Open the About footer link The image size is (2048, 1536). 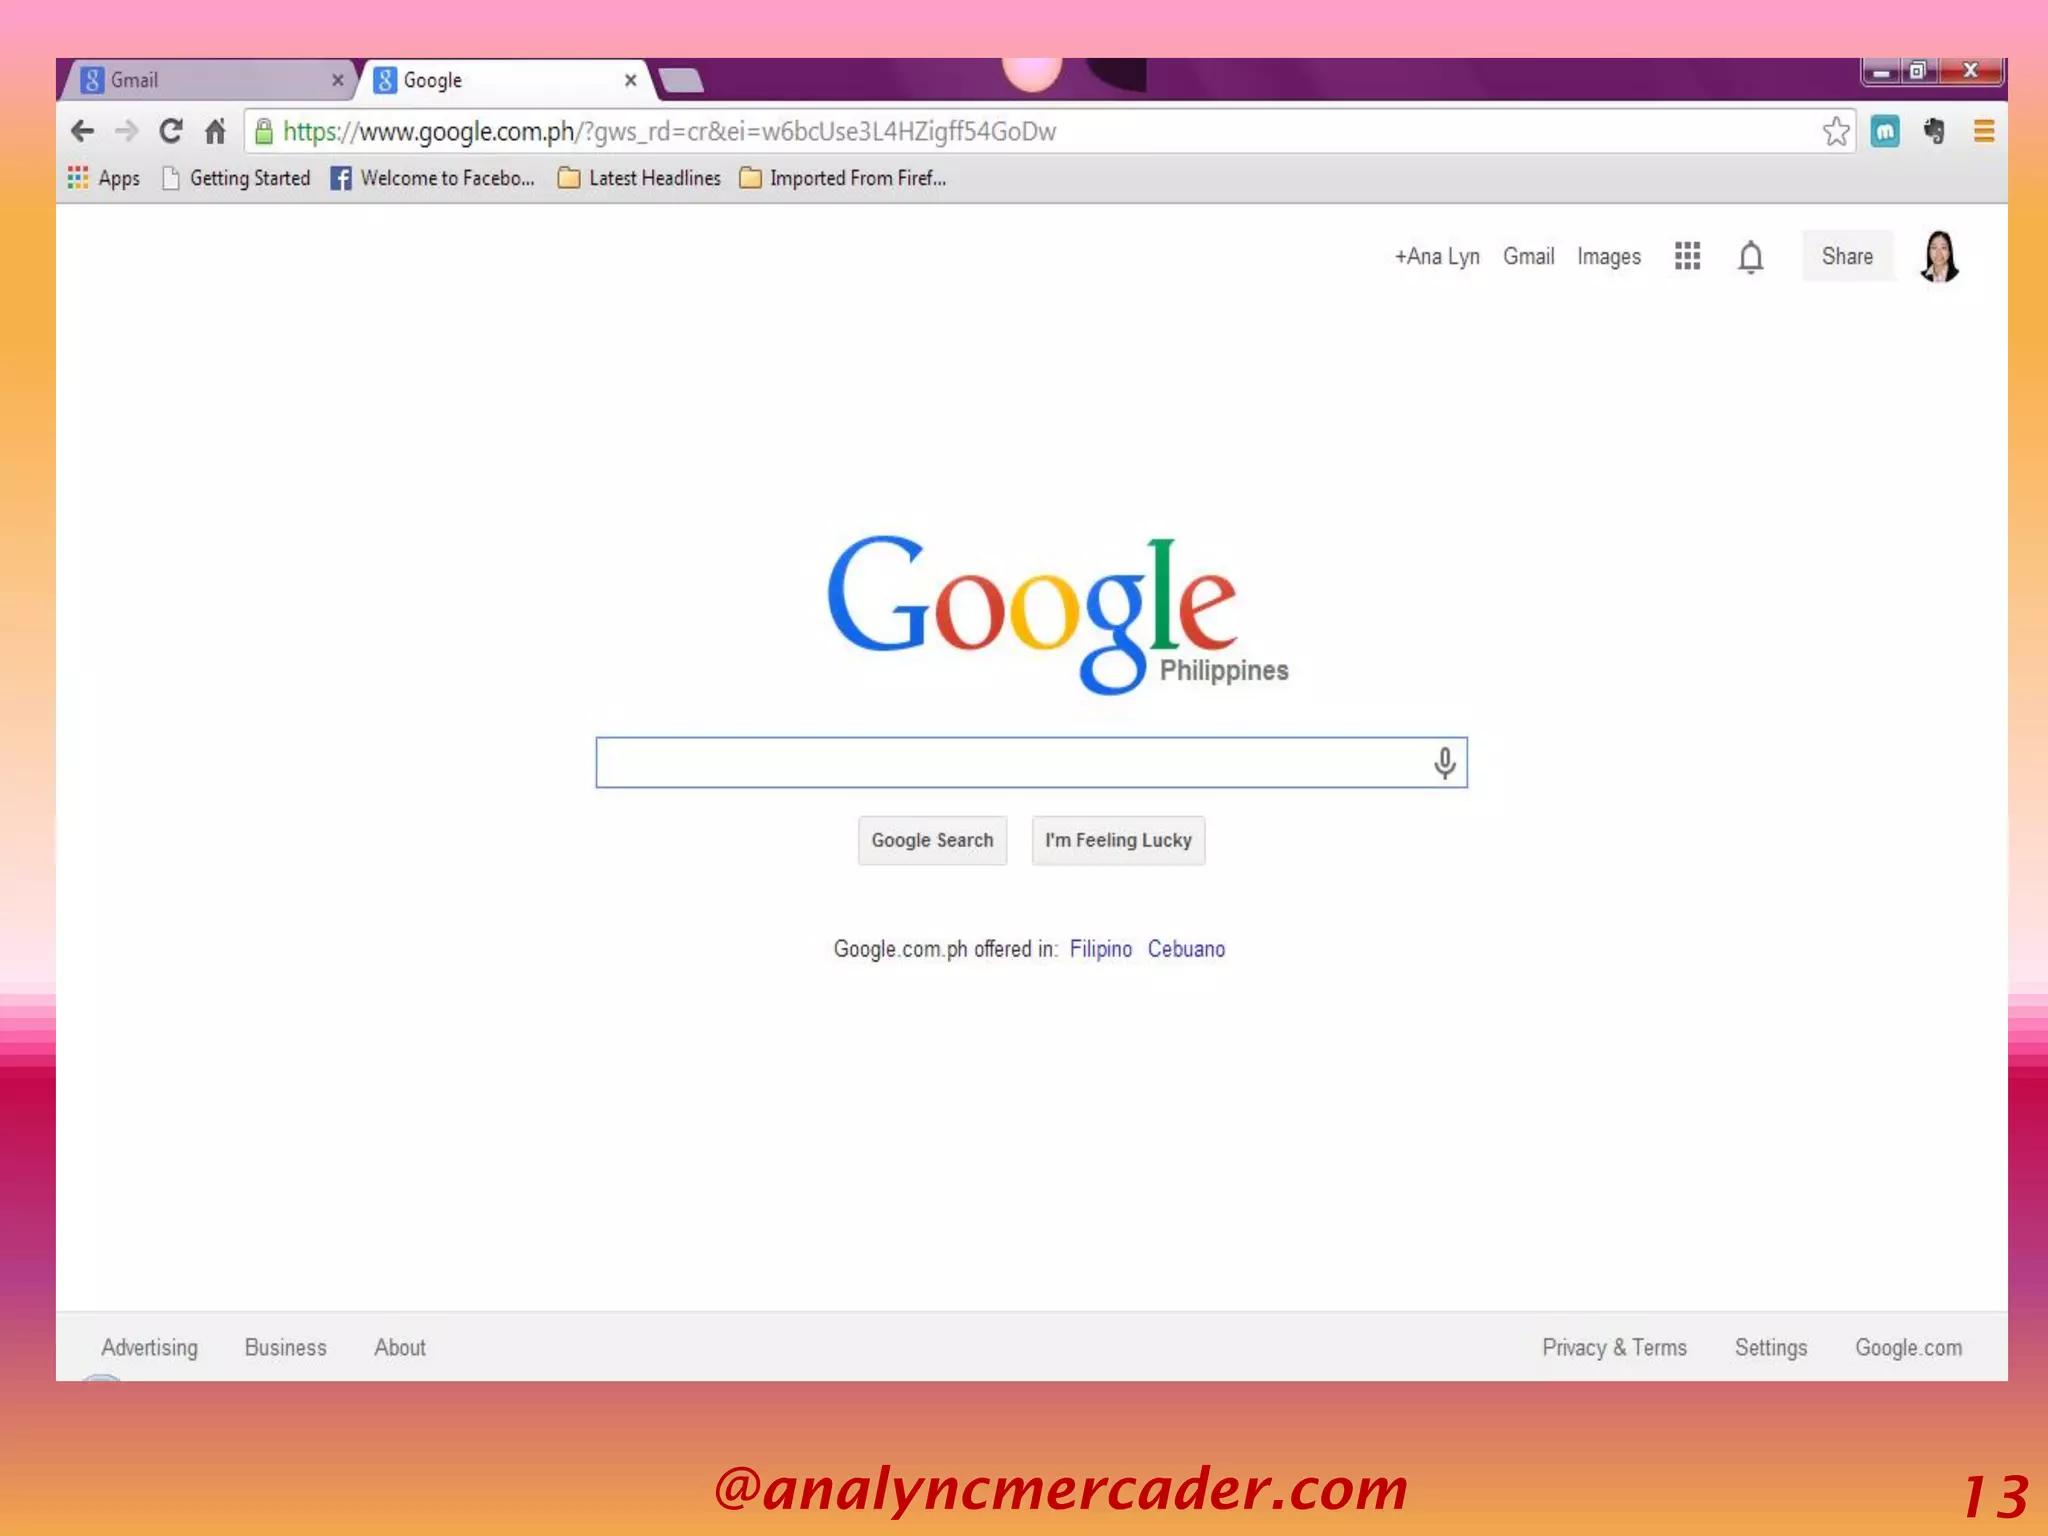click(x=400, y=1348)
